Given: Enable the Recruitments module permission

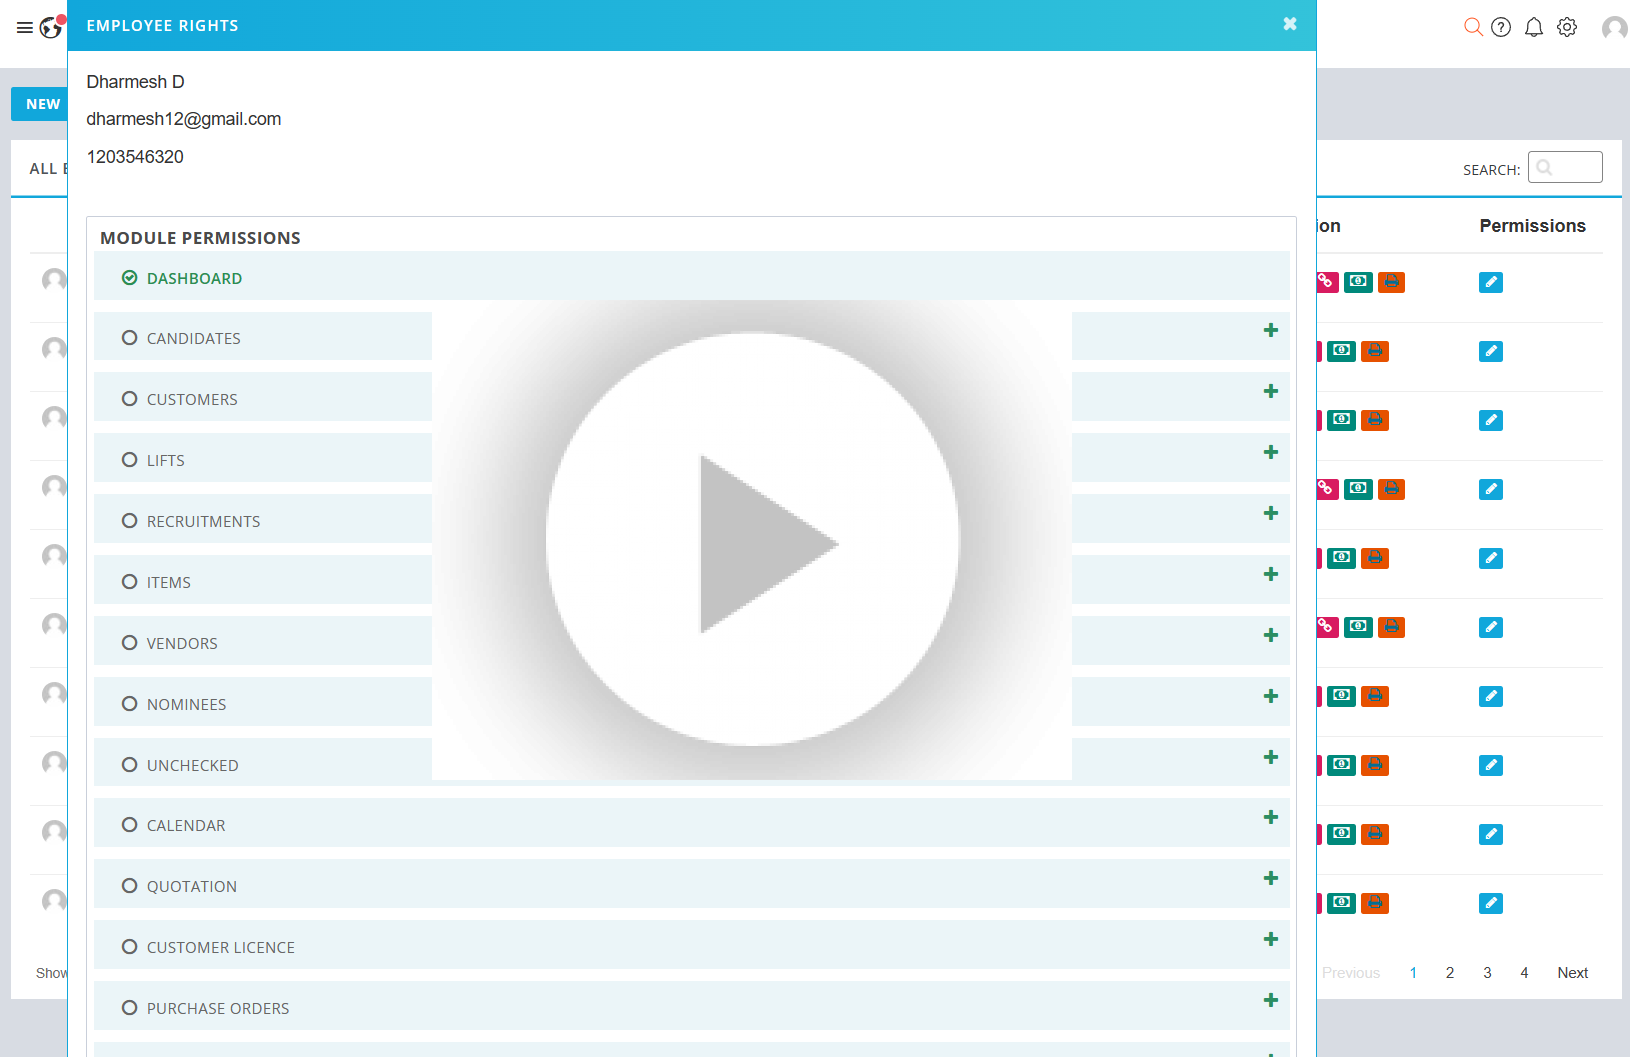Looking at the screenshot, I should coord(129,521).
